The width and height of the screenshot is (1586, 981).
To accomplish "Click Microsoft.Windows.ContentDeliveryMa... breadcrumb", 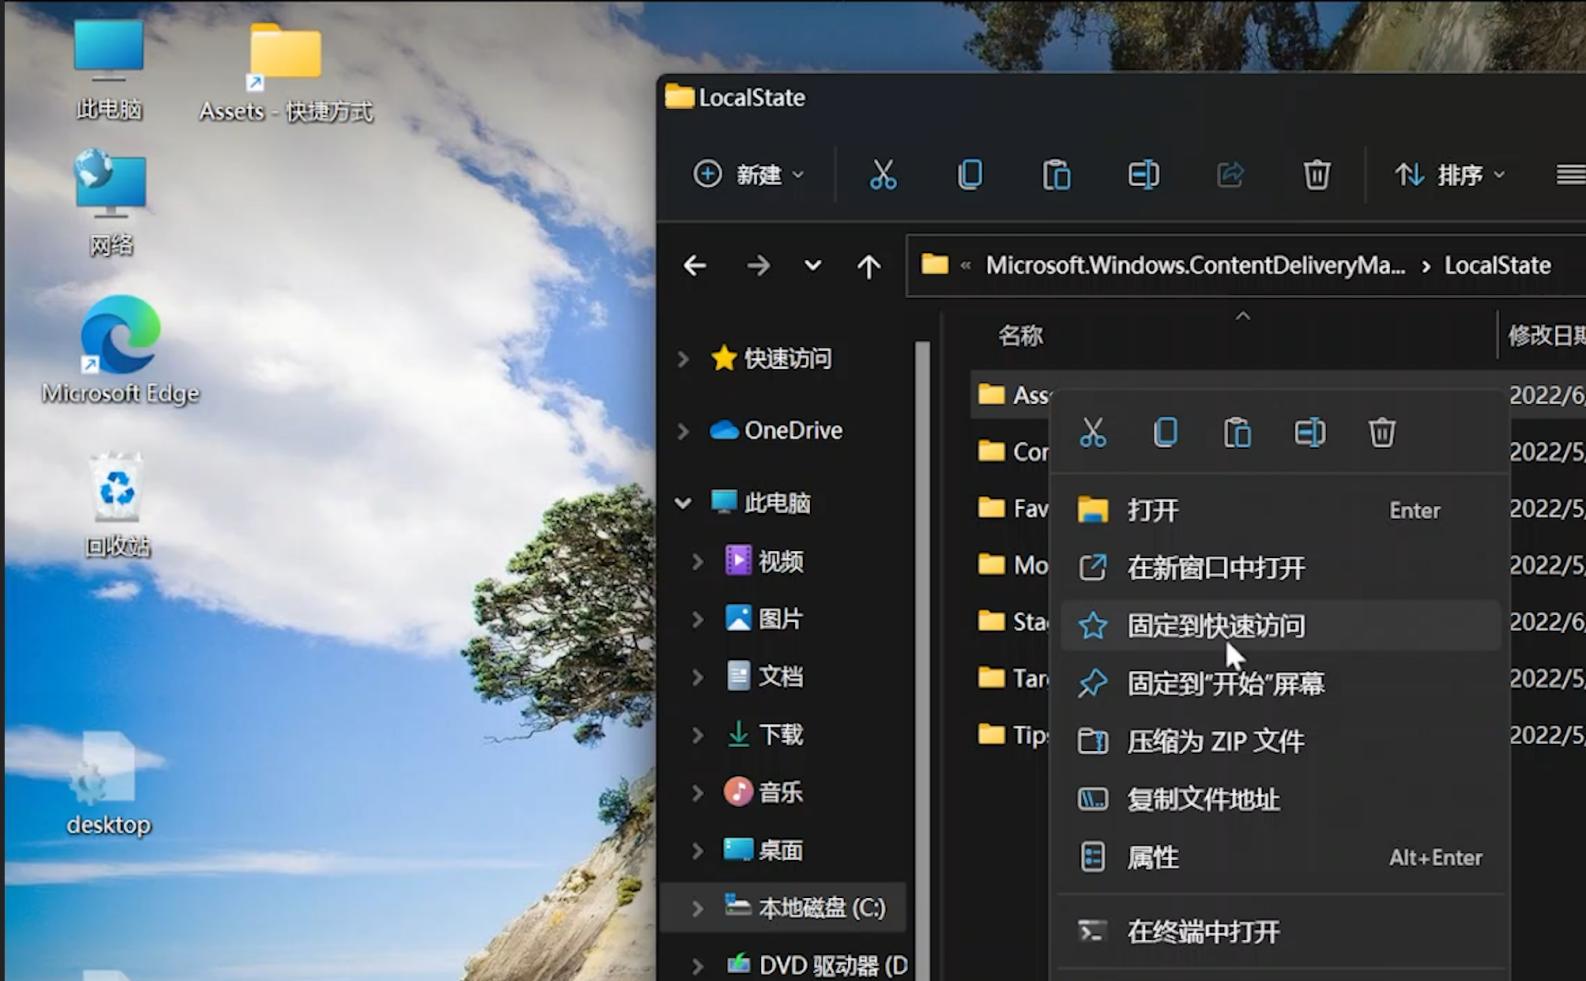I will click(x=1195, y=265).
